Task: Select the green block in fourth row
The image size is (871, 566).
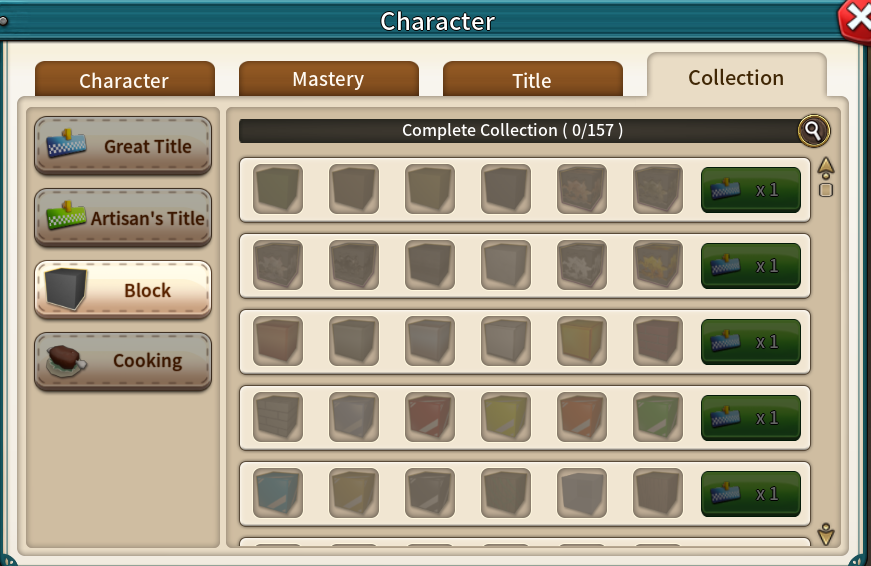Action: click(x=658, y=417)
